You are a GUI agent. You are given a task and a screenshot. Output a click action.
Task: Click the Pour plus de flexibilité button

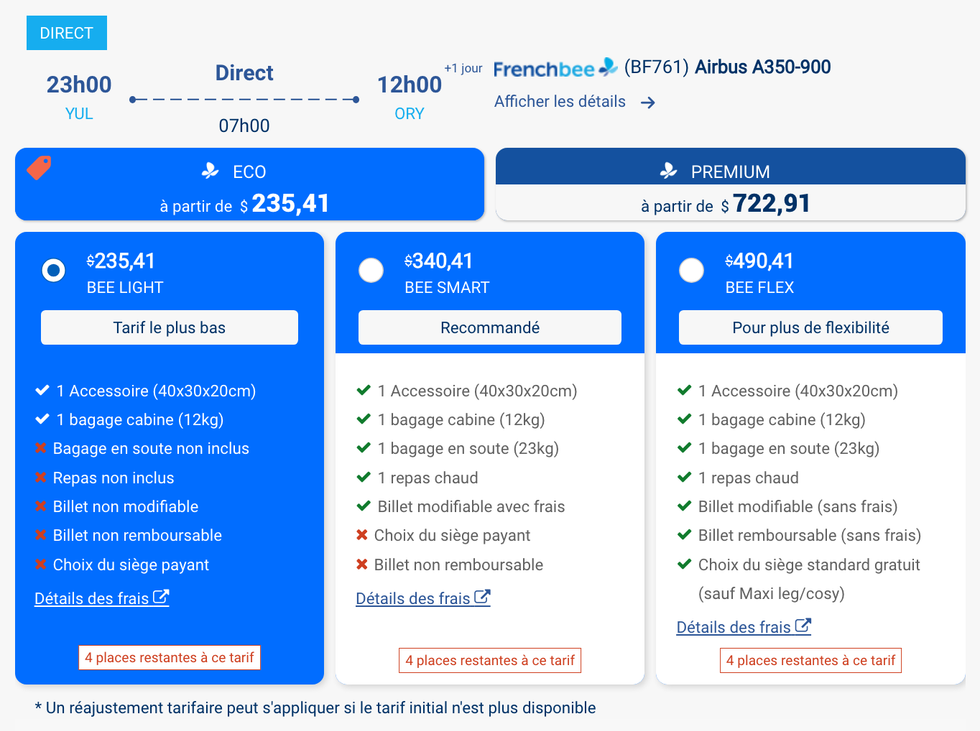pyautogui.click(x=810, y=327)
